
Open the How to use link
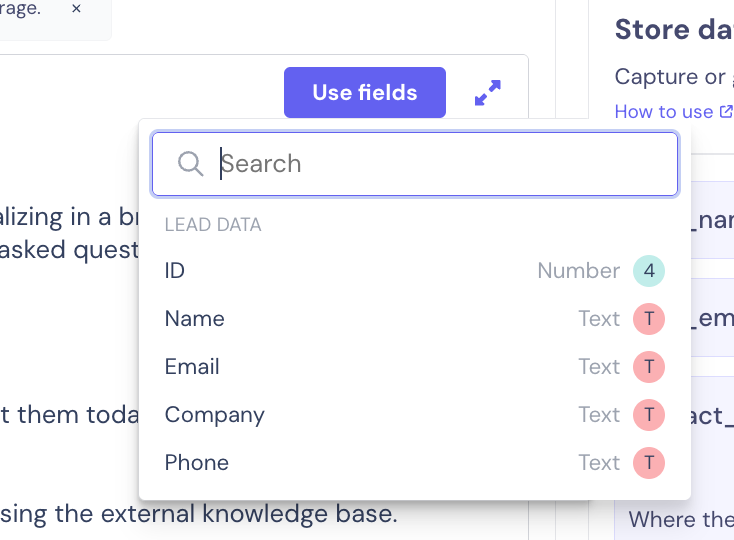tap(663, 112)
